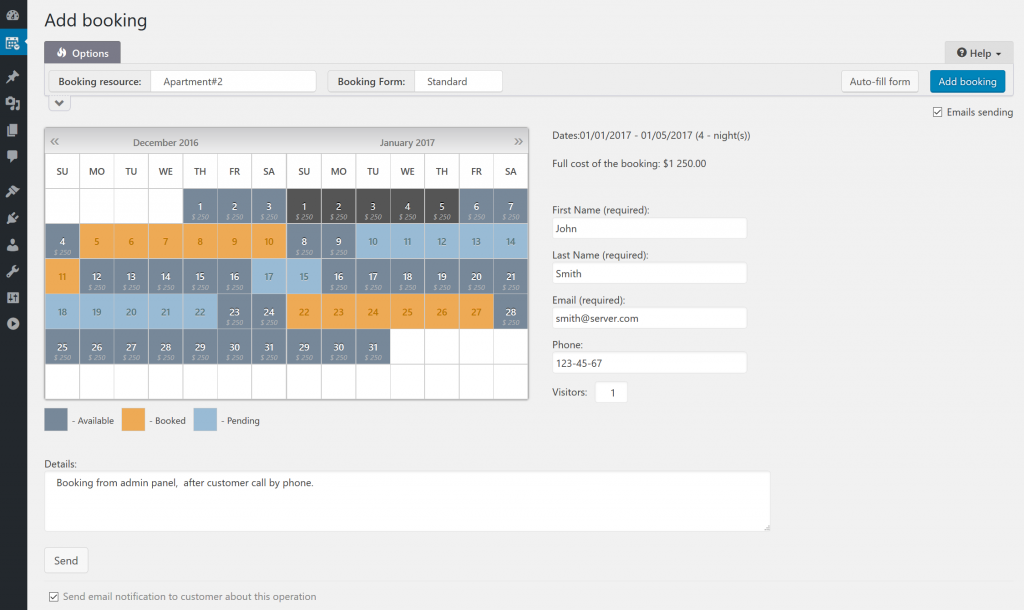
Task: Open Settings via the sliders icon
Action: click(12, 295)
